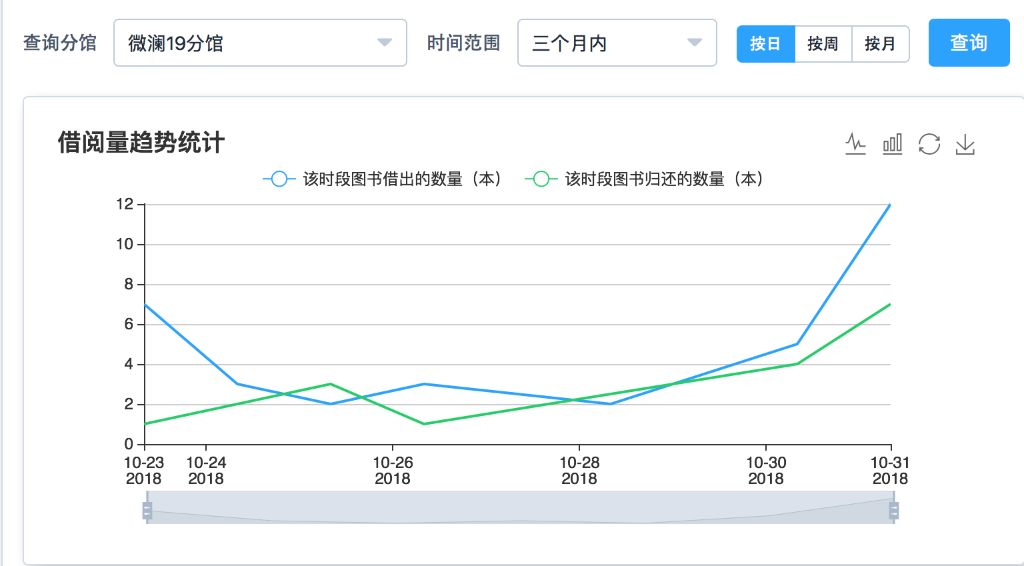Toggle green 归还的数量 legend marker
Screen dimensions: 1024x566
(541, 179)
